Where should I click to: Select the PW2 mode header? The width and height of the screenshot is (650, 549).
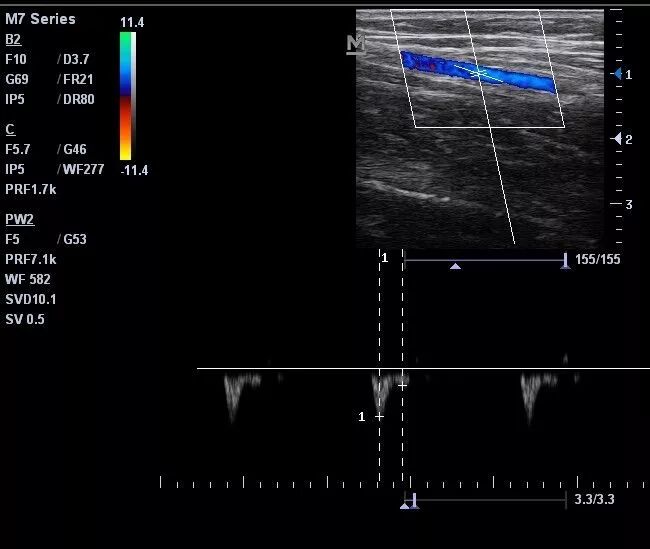pos(19,219)
